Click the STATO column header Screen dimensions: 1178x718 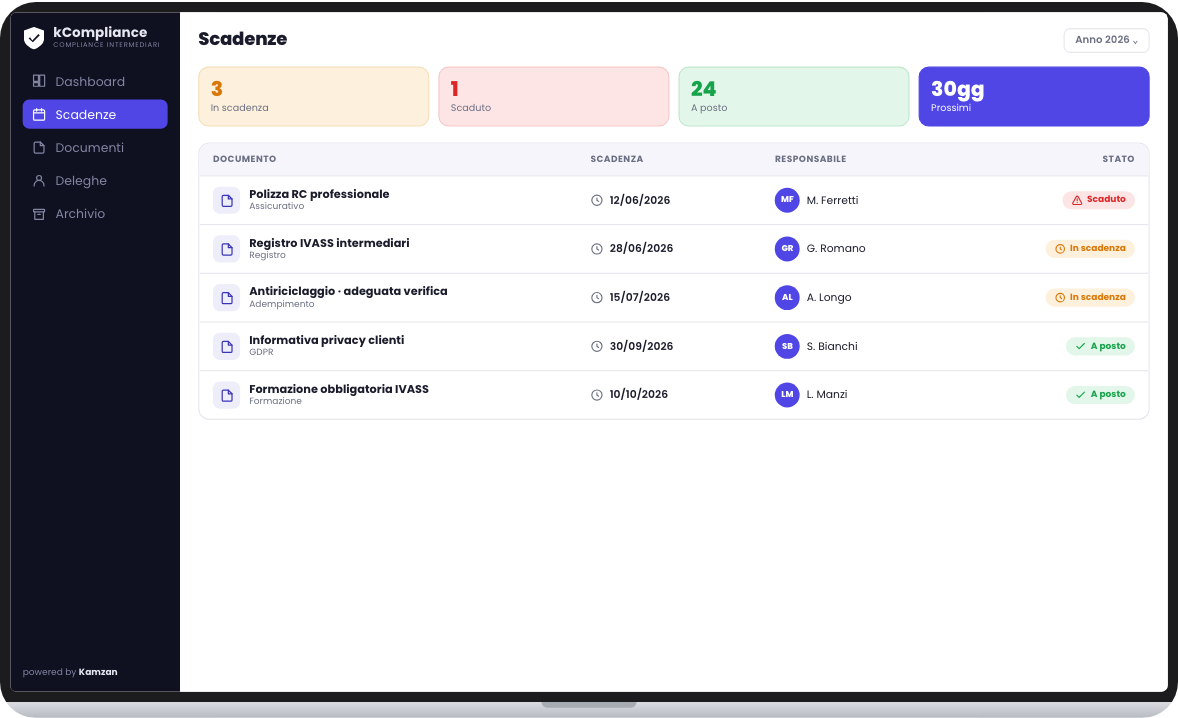[1118, 159]
